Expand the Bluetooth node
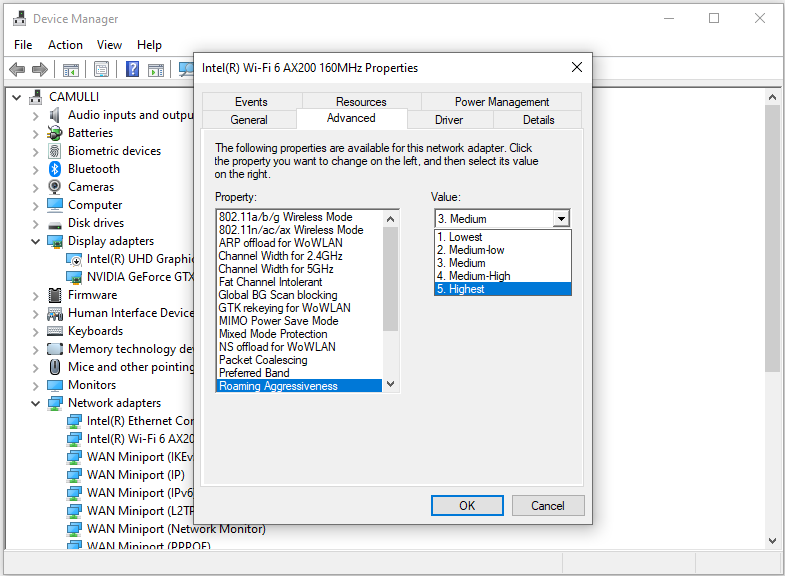The width and height of the screenshot is (785, 576). (35, 170)
